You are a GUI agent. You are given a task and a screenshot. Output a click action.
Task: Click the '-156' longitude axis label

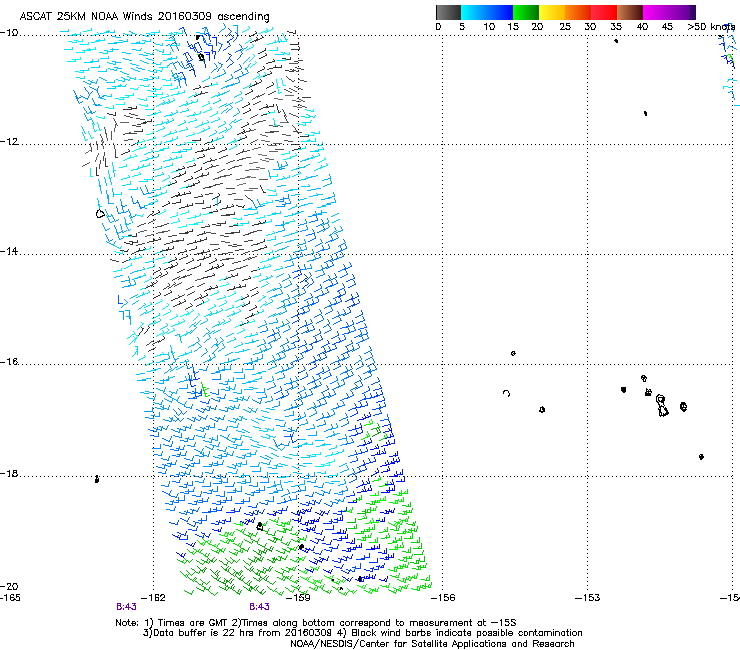click(x=443, y=598)
